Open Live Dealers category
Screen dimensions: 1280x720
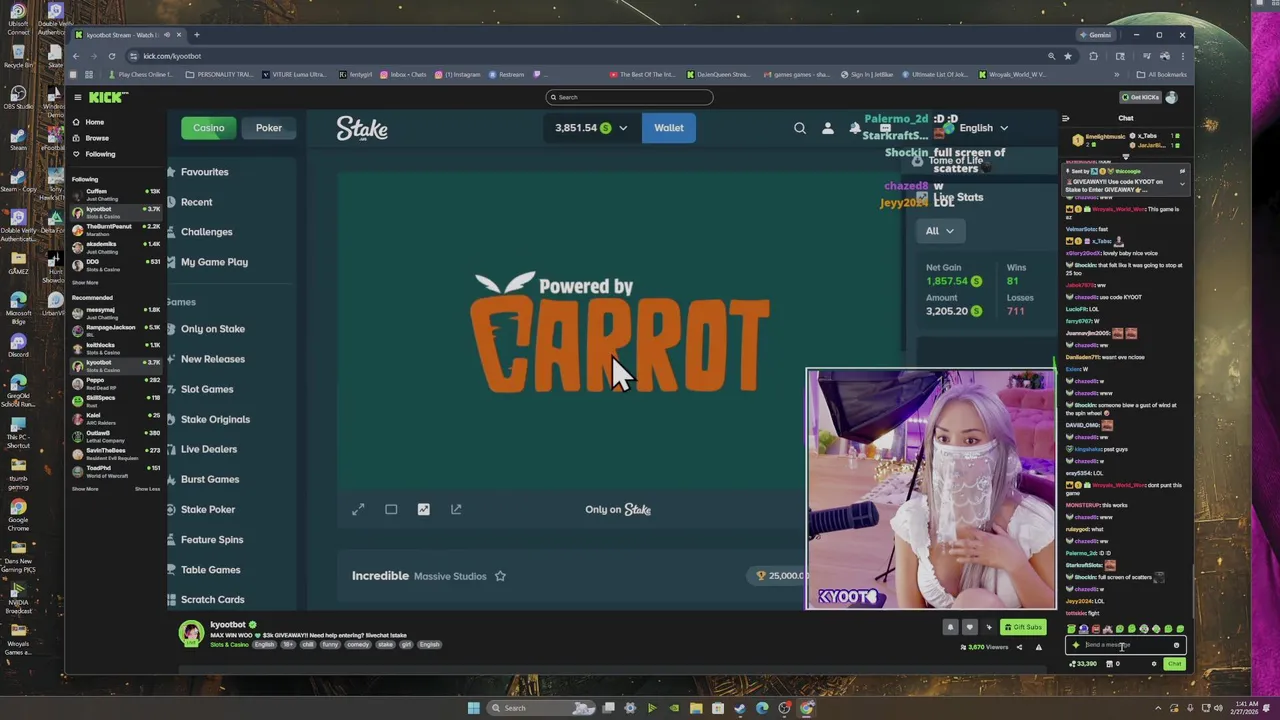(208, 449)
